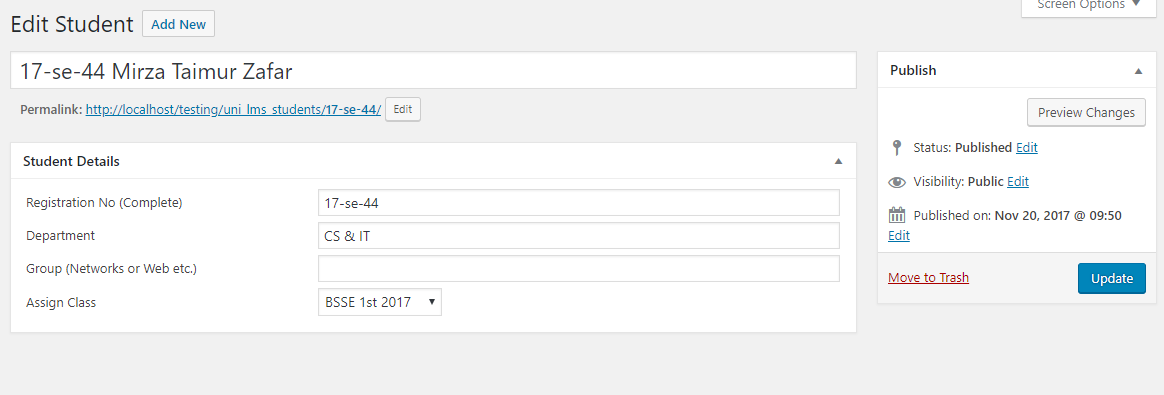Screen dimensions: 1164x395
Task: Click the Update button
Action: tap(1111, 278)
